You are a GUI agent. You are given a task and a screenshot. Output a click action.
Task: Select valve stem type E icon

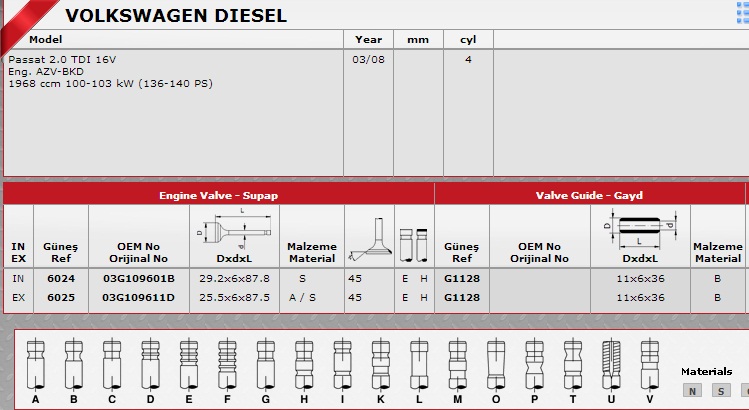tap(188, 363)
